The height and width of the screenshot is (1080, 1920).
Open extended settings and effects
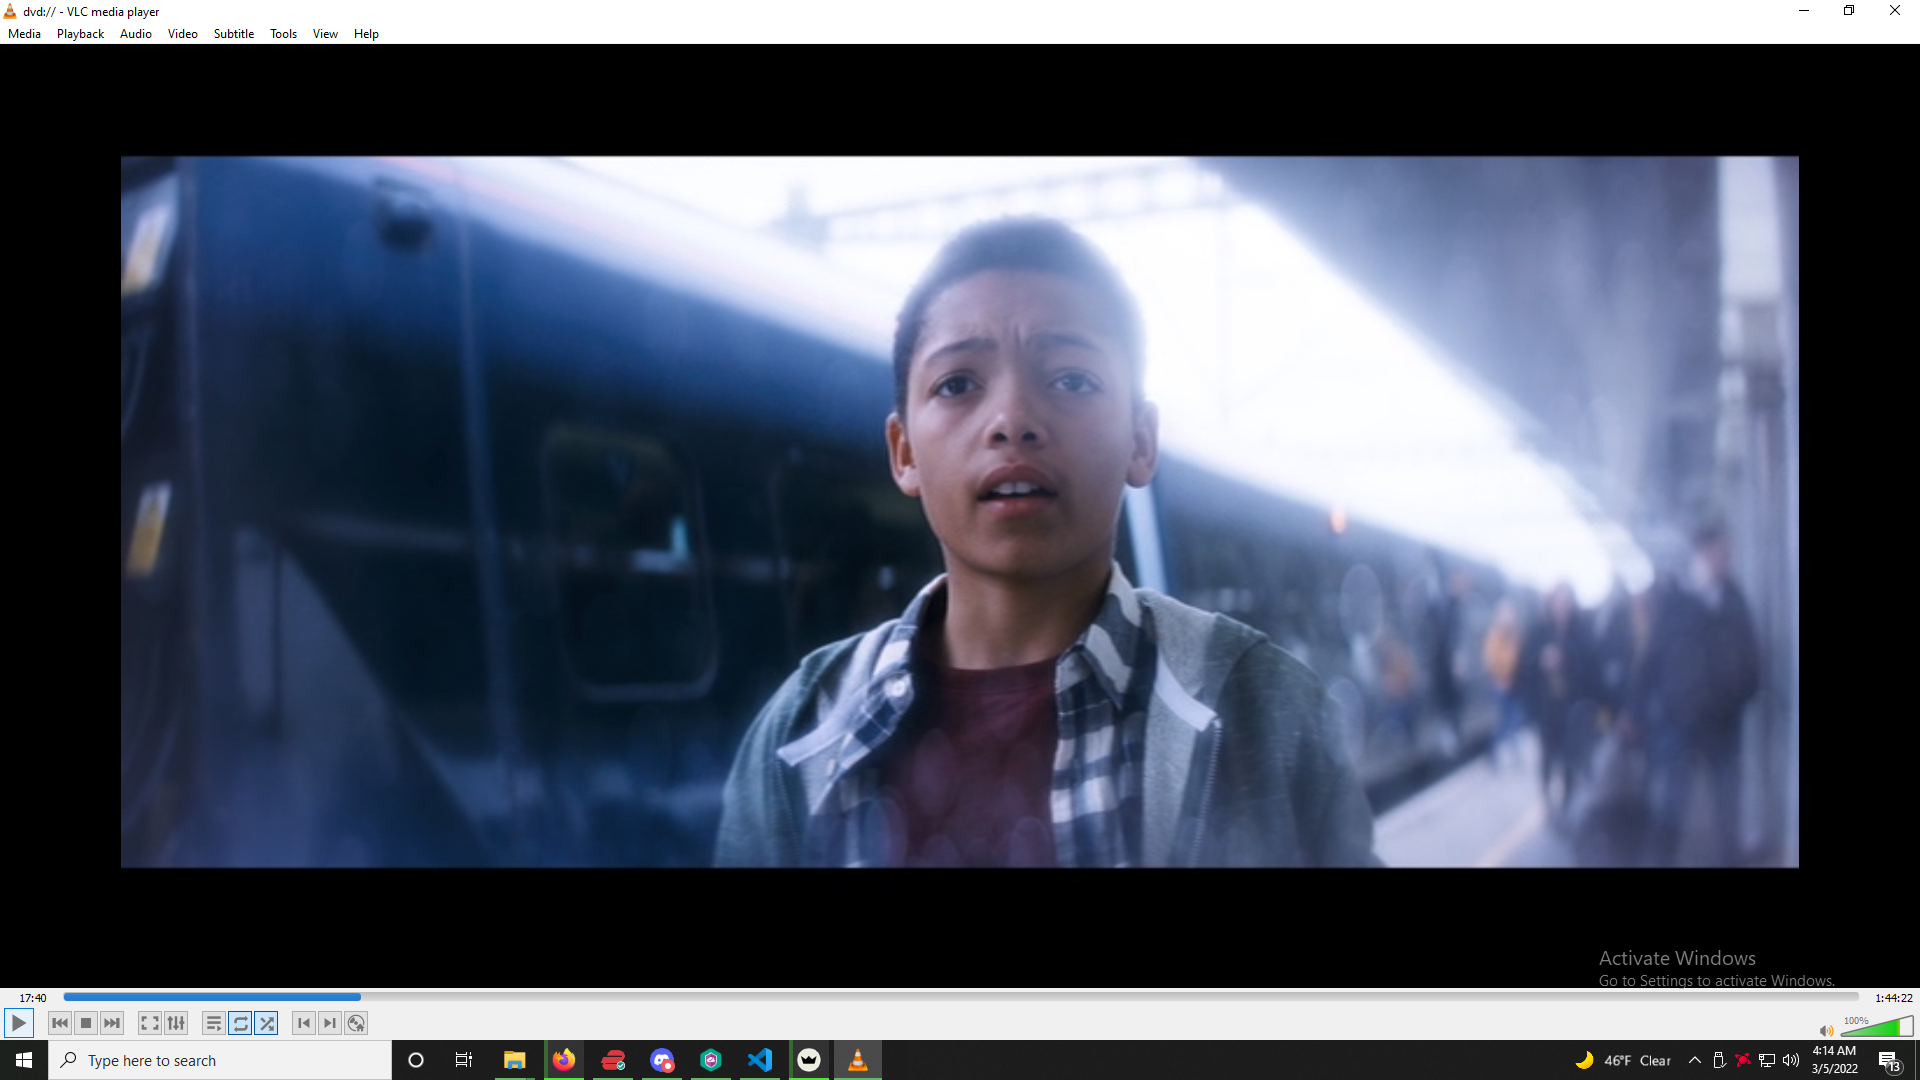[x=176, y=1023]
